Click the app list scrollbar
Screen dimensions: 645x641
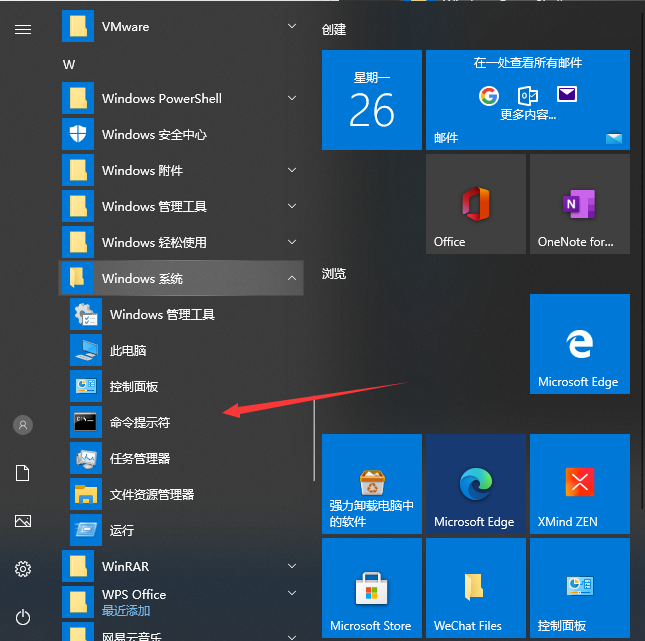click(314, 440)
